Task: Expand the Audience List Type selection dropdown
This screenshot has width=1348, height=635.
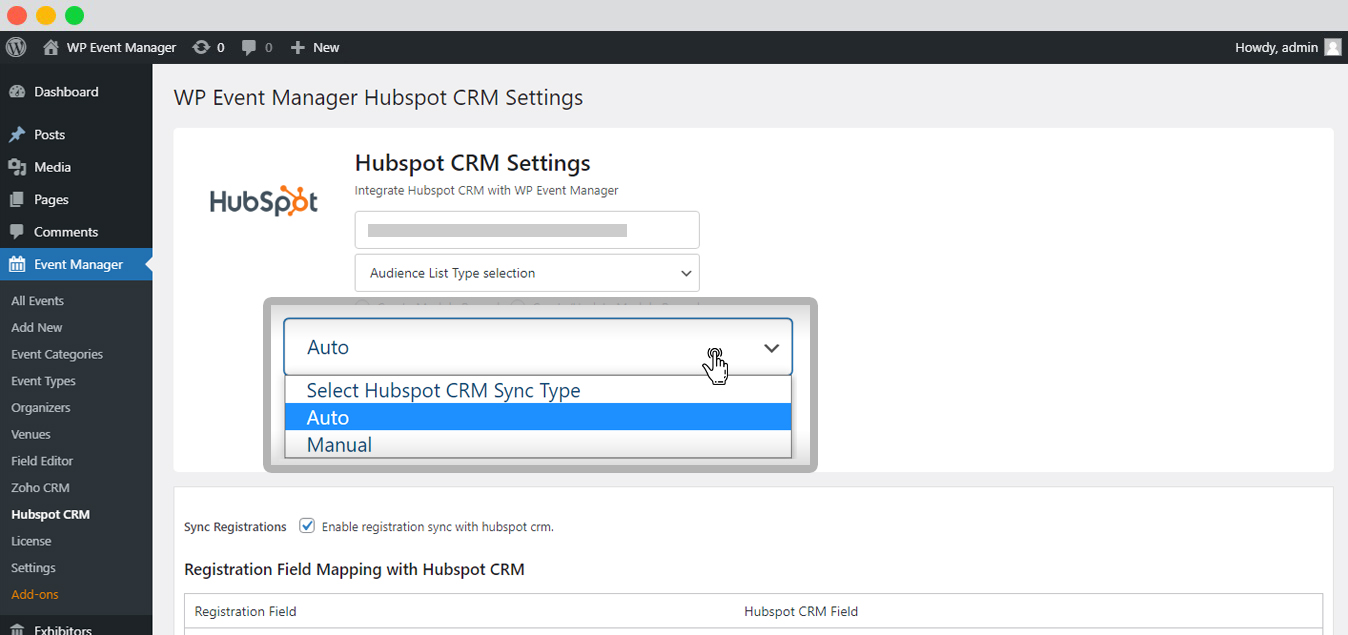Action: coord(527,273)
